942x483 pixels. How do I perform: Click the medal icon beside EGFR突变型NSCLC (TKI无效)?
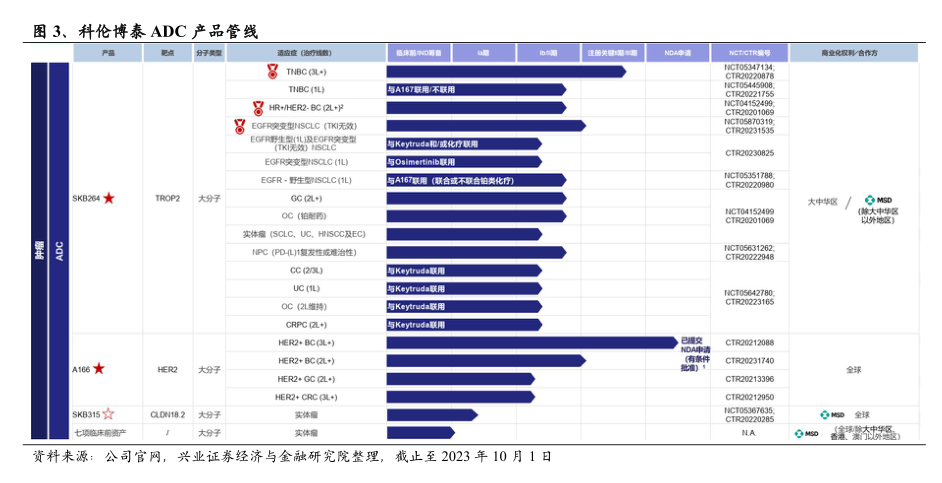[239, 126]
